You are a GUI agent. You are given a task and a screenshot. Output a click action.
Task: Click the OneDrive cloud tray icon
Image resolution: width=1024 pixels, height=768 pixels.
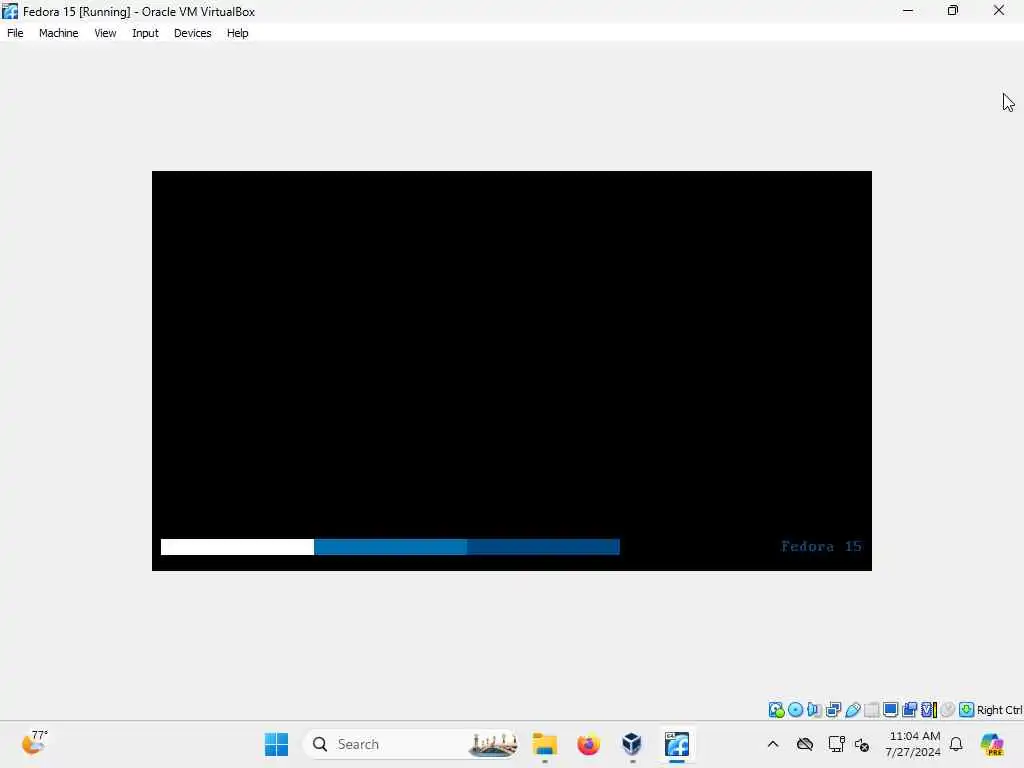click(x=805, y=744)
